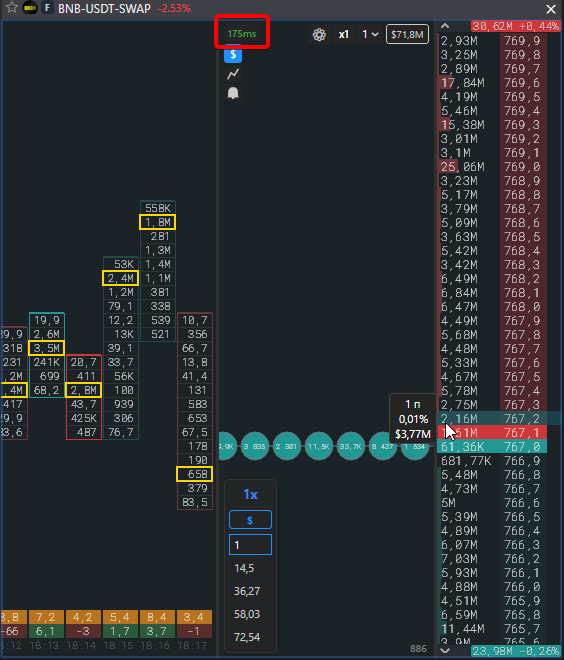Viewport: 564px width, 660px height.
Task: Click the trade bubble labeled 33,7K
Action: [x=351, y=446]
